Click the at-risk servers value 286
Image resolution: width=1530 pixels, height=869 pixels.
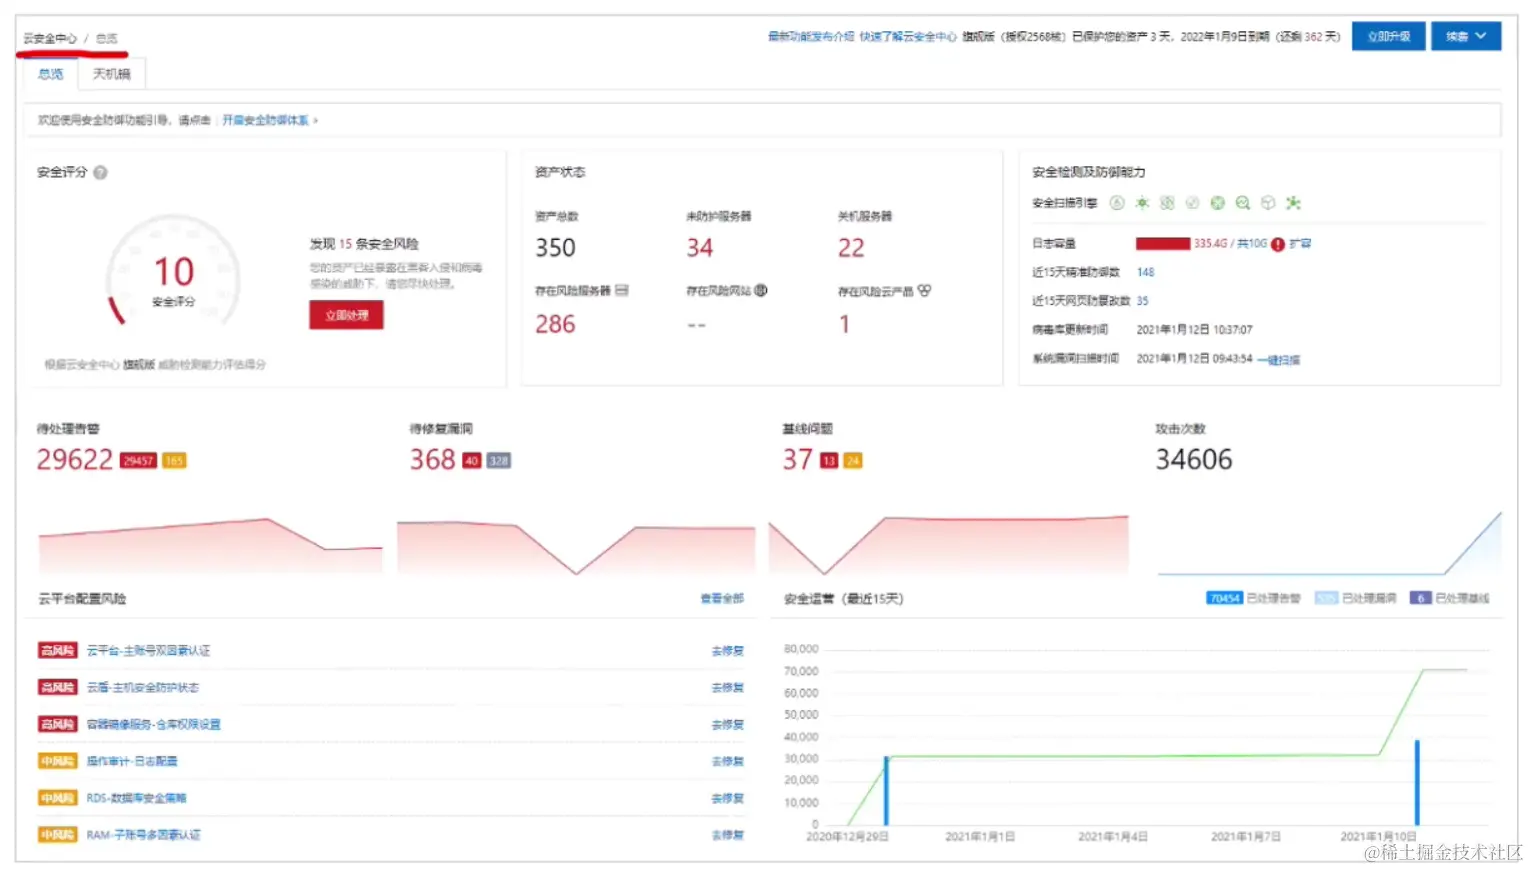tap(555, 324)
